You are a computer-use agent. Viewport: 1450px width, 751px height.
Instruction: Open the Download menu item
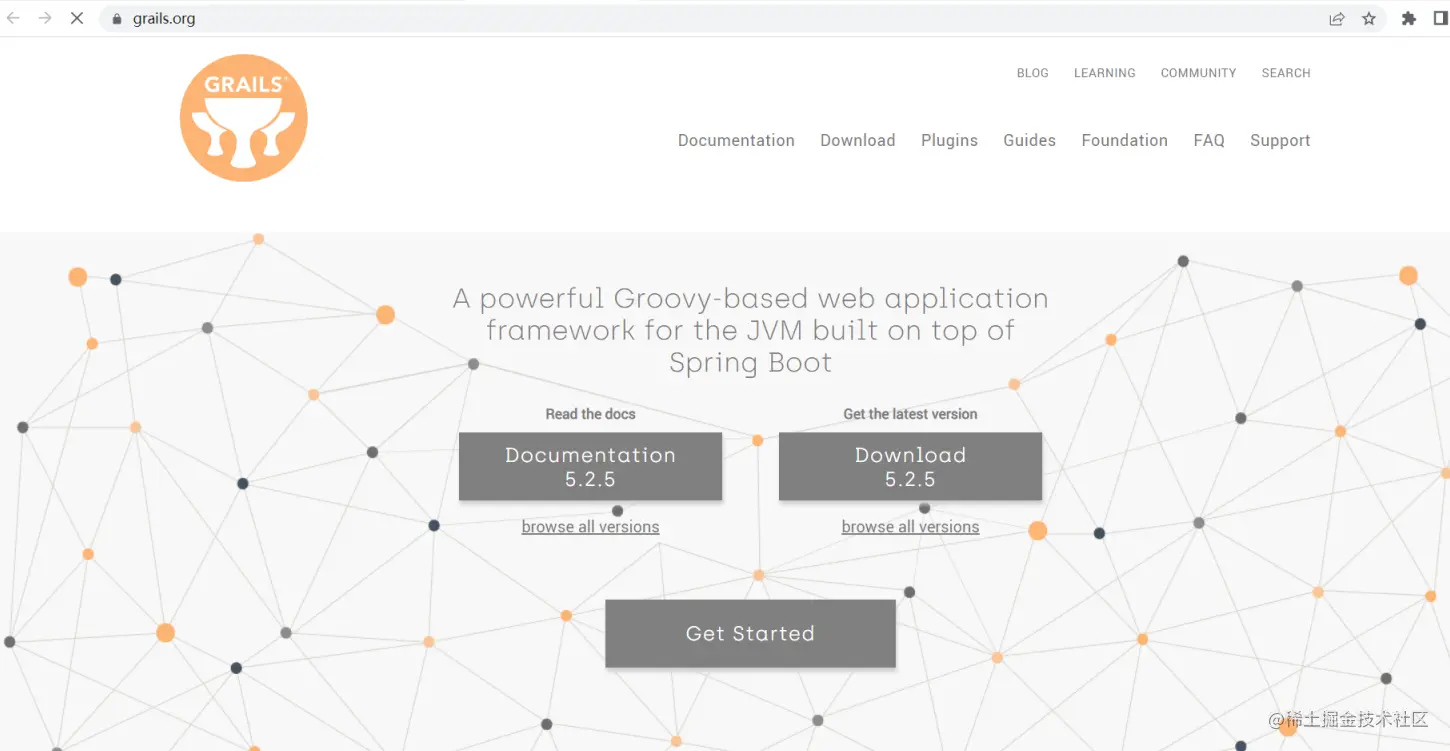pos(858,140)
